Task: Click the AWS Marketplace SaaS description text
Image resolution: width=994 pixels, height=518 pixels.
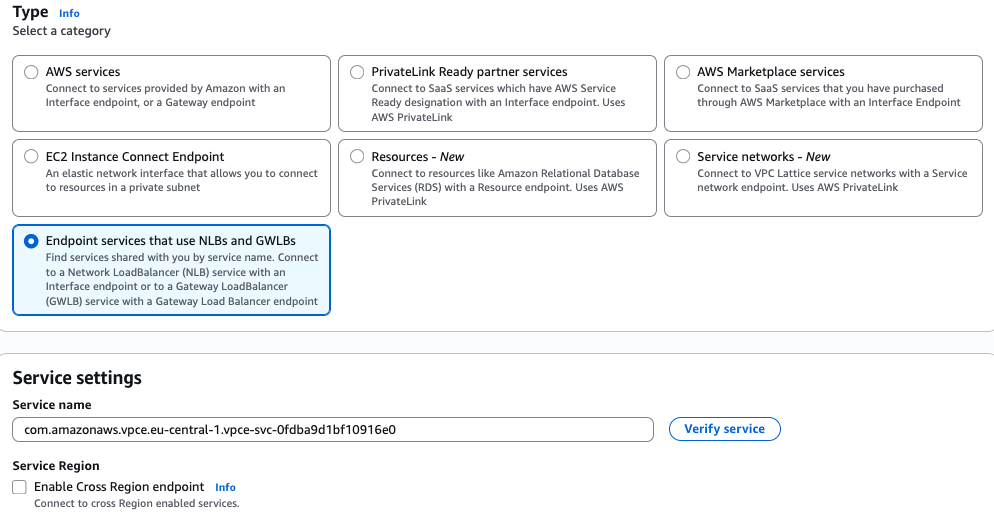Action: pos(828,95)
